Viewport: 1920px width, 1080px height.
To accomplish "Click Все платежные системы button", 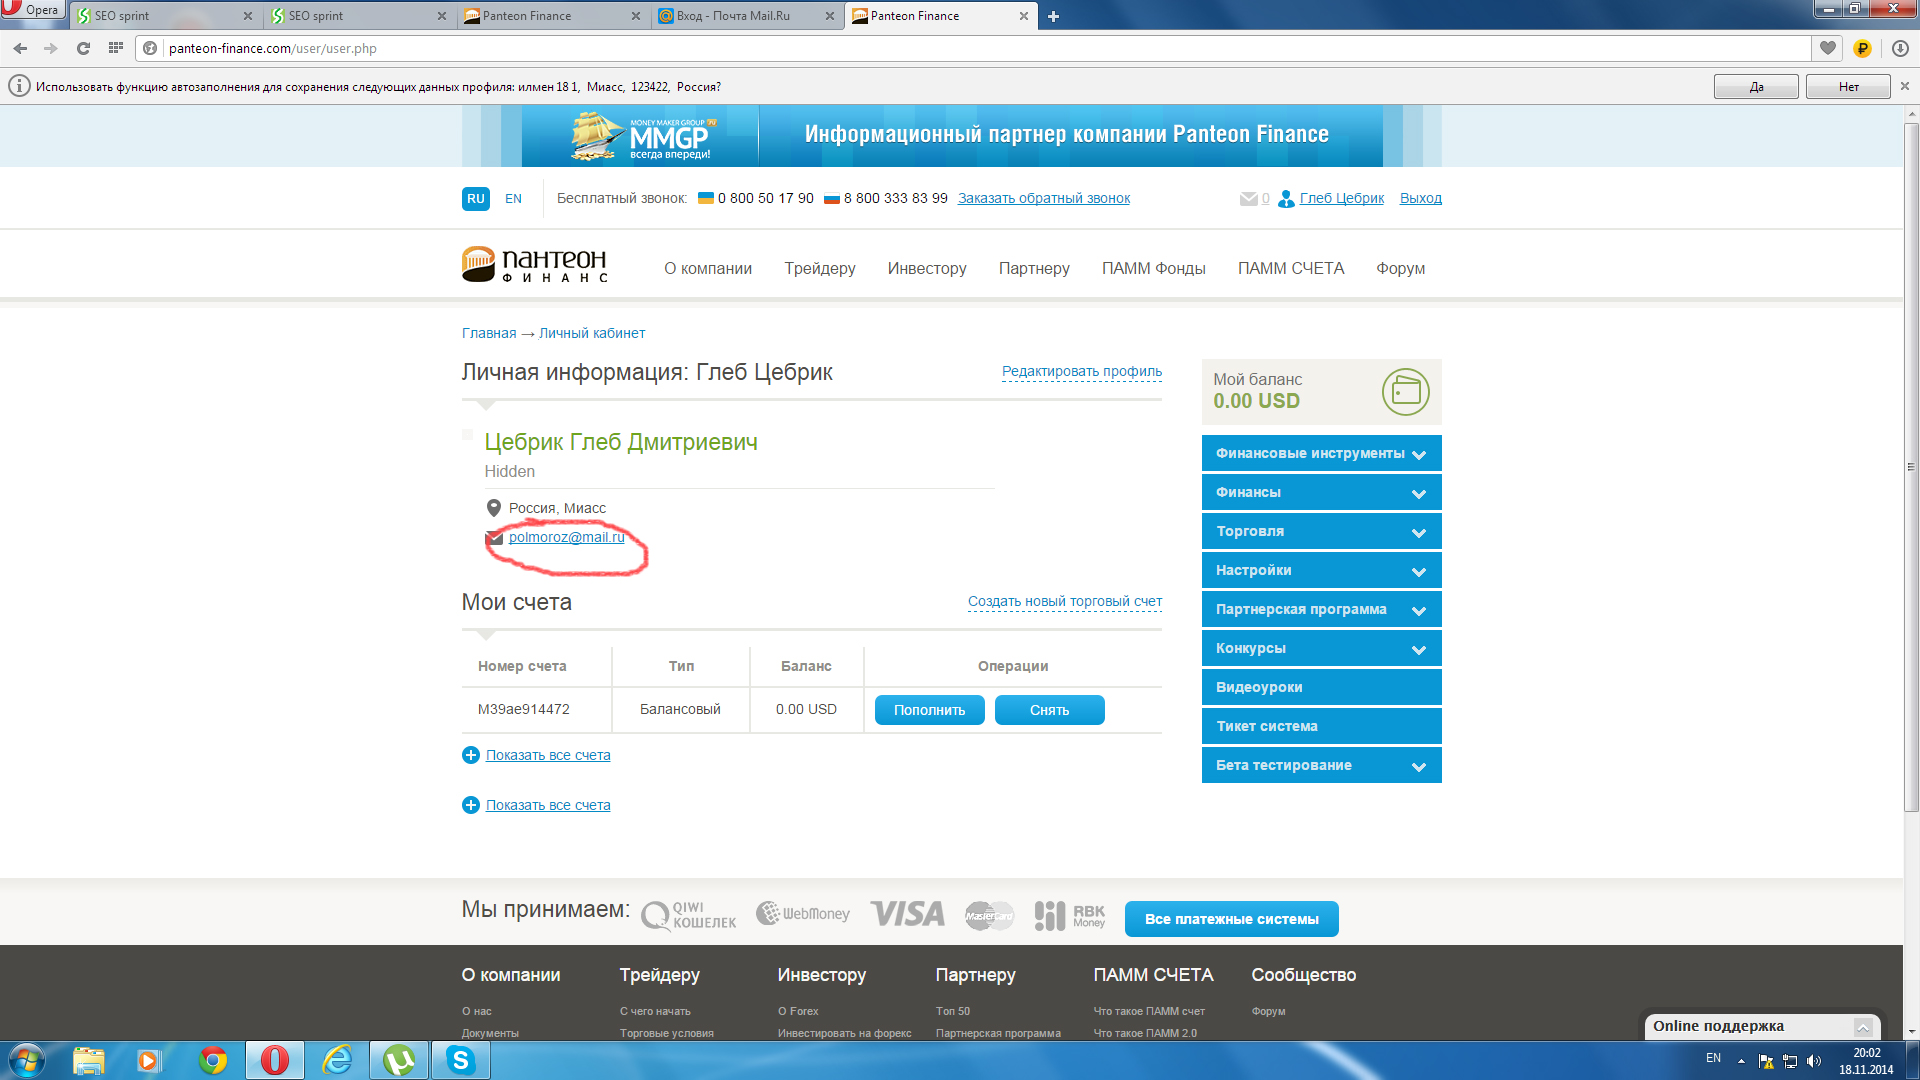I will [1231, 919].
